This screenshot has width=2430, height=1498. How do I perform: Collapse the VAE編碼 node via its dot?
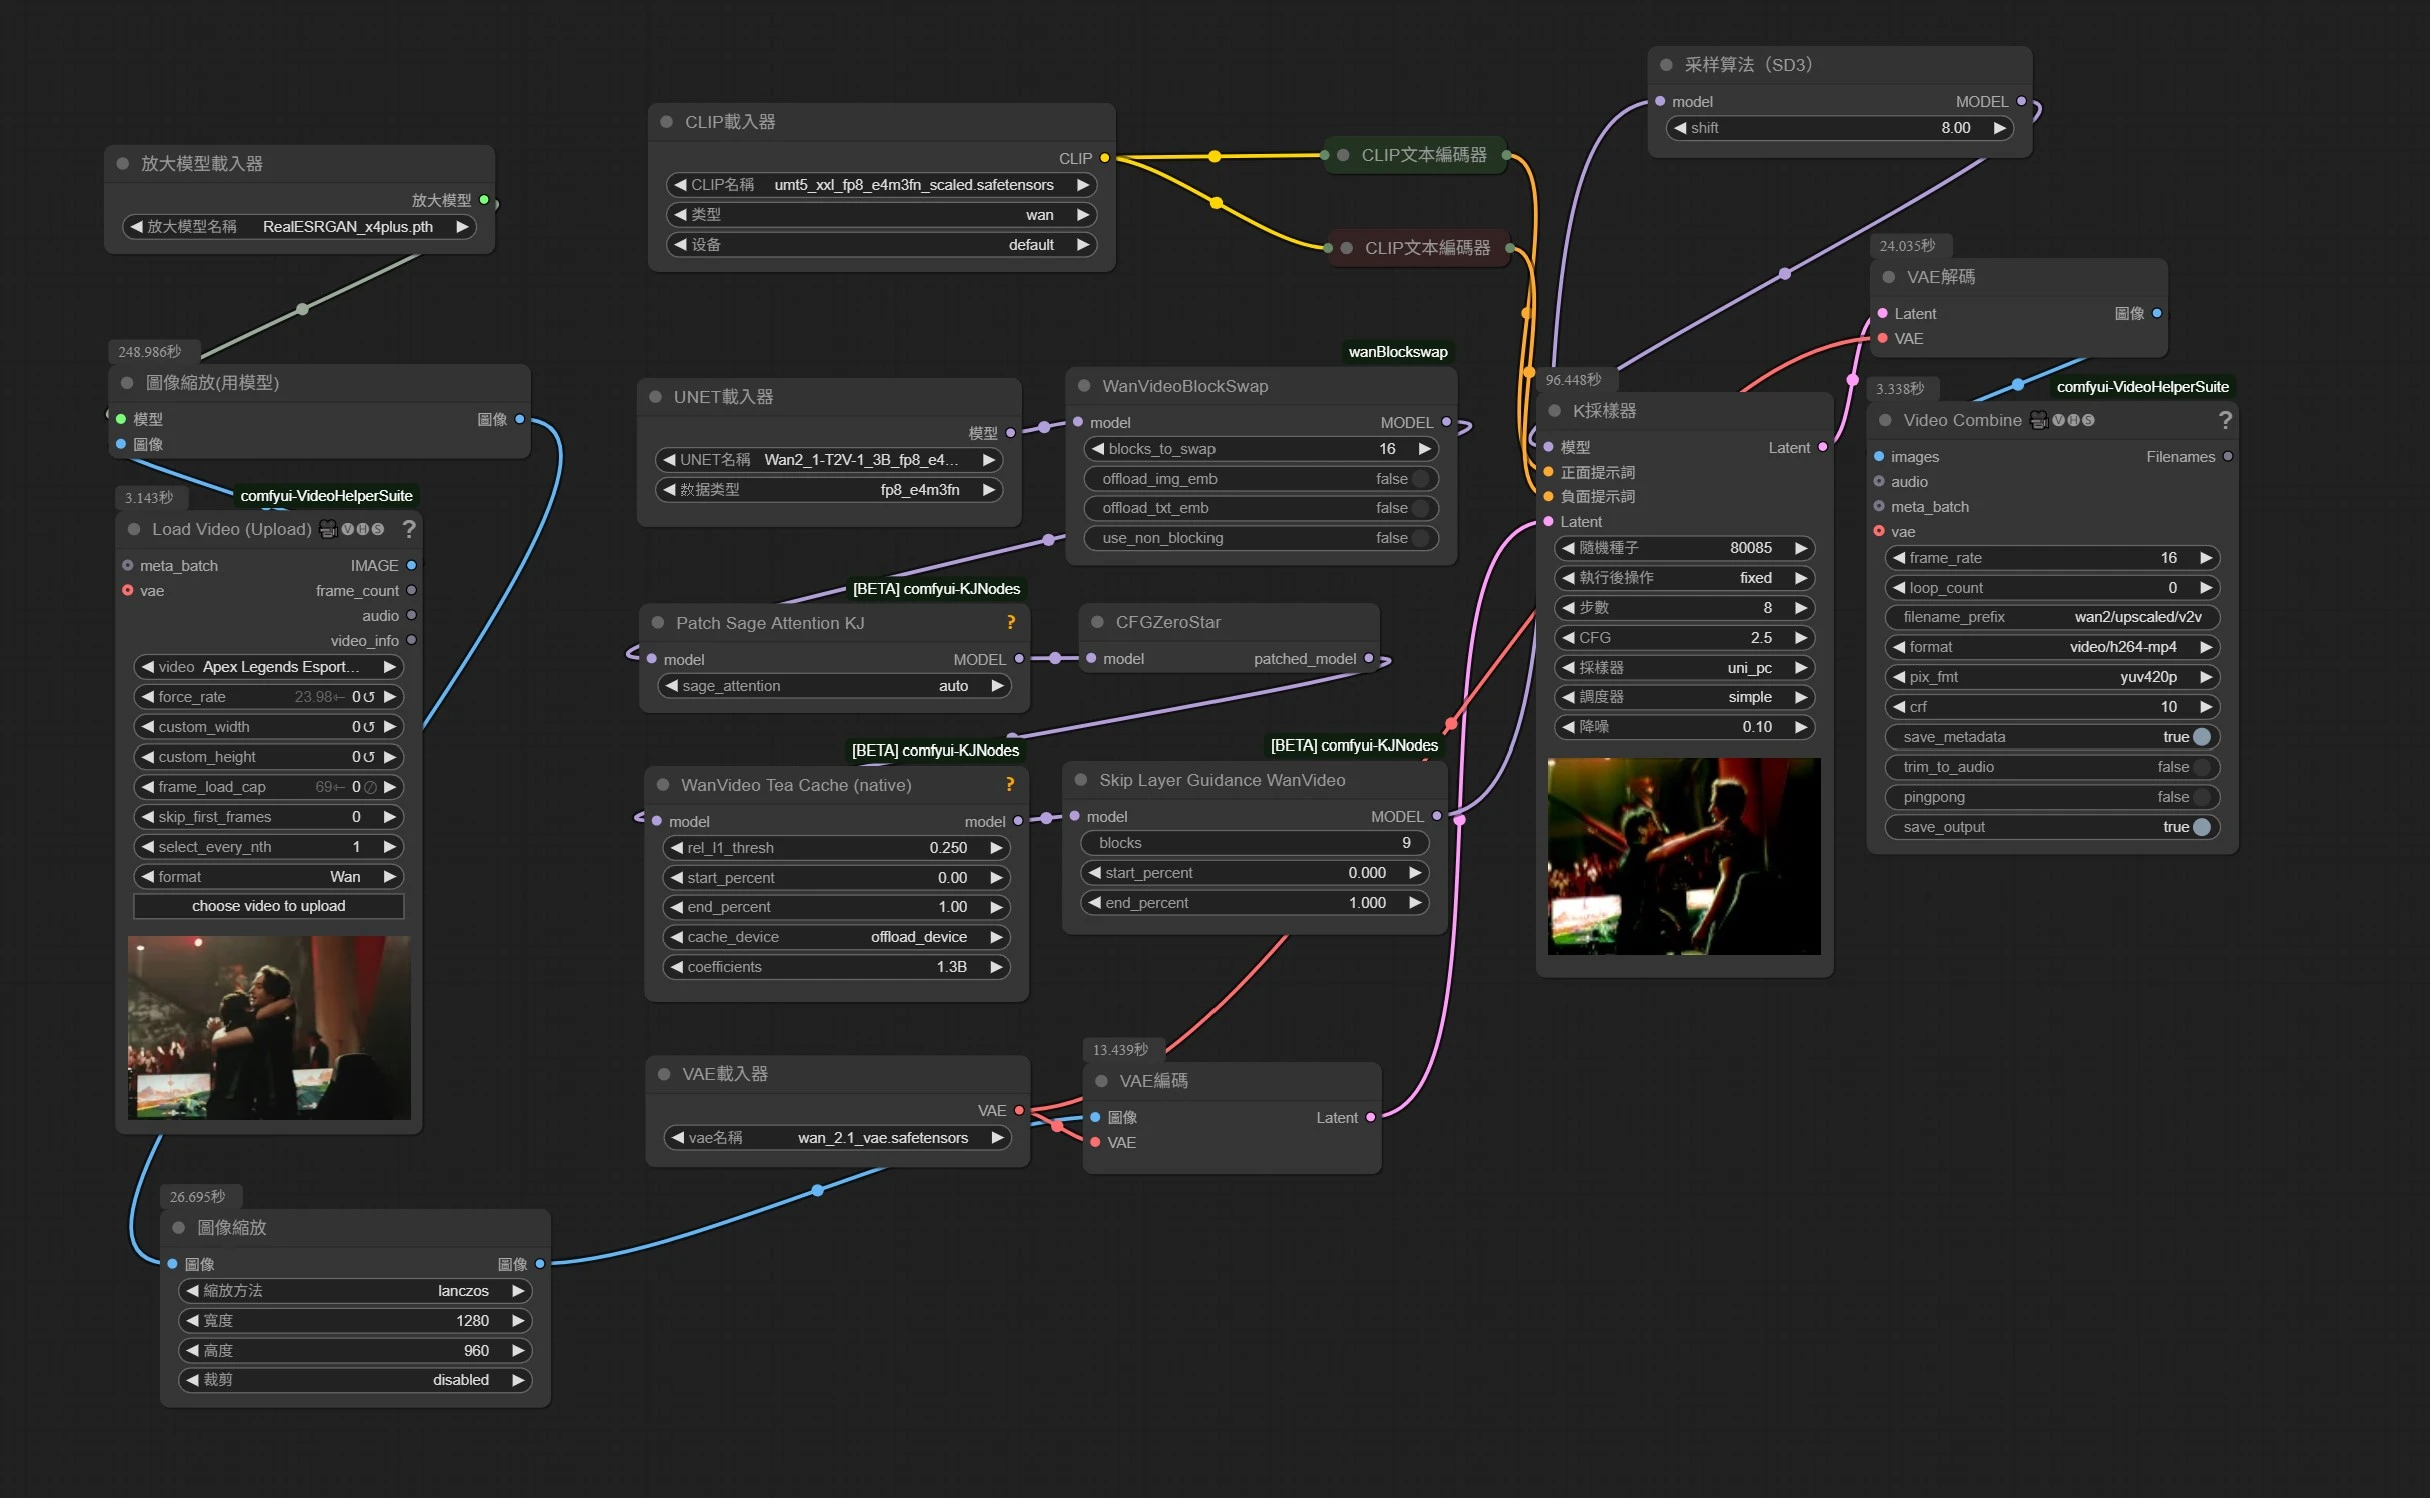coord(1101,1081)
